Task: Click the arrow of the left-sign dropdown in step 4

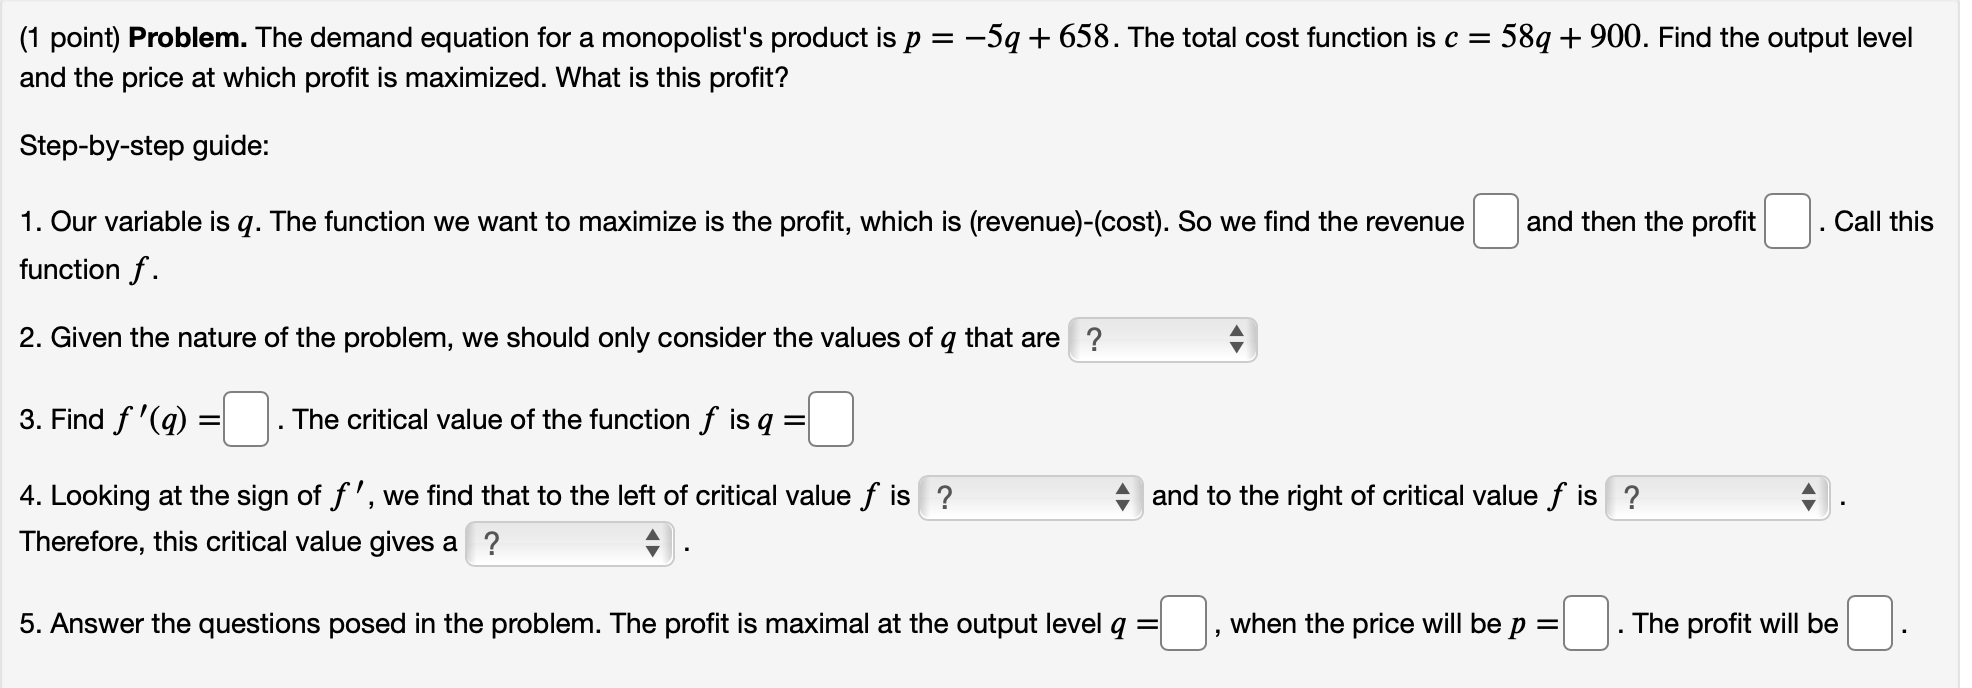Action: pyautogui.click(x=1124, y=495)
